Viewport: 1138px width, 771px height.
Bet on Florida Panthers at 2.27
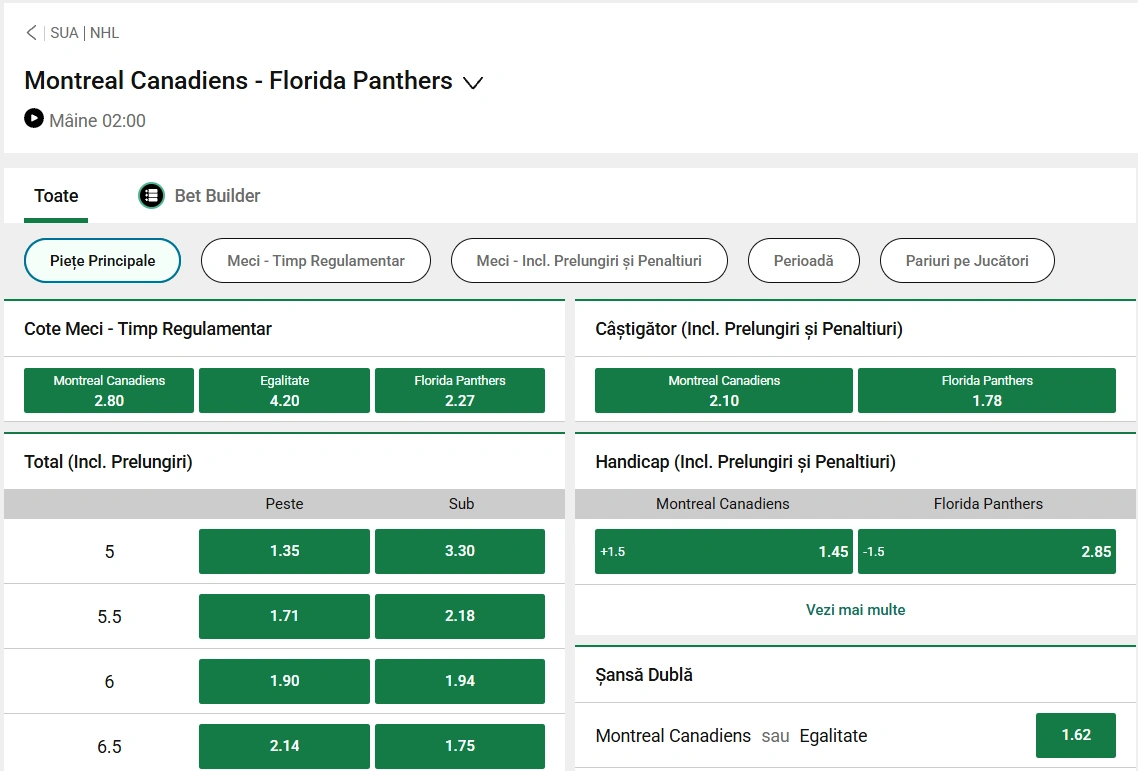[x=460, y=390]
